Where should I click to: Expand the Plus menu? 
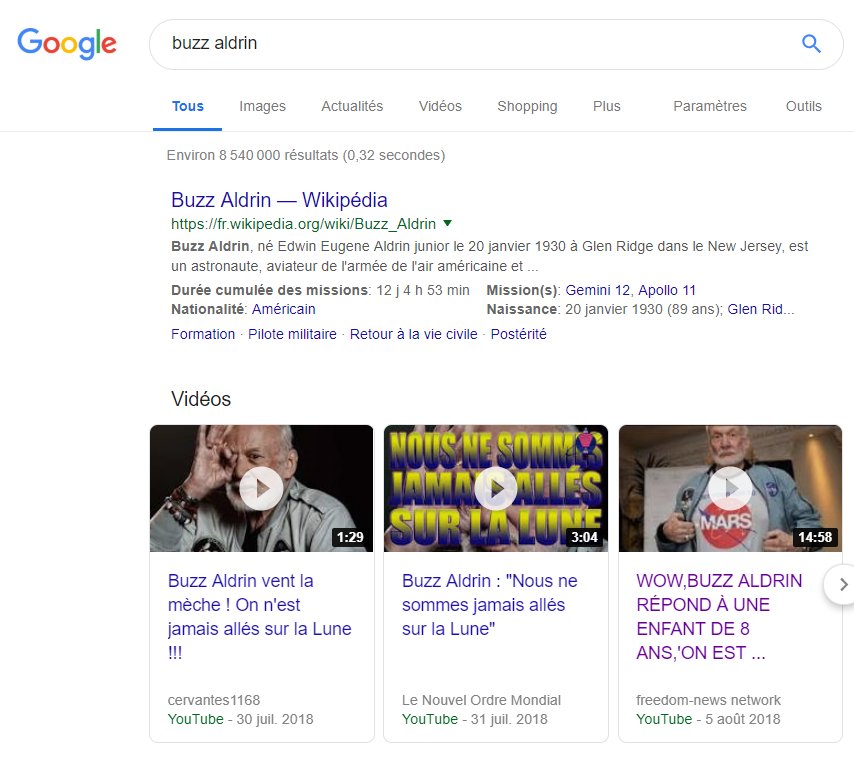[607, 106]
